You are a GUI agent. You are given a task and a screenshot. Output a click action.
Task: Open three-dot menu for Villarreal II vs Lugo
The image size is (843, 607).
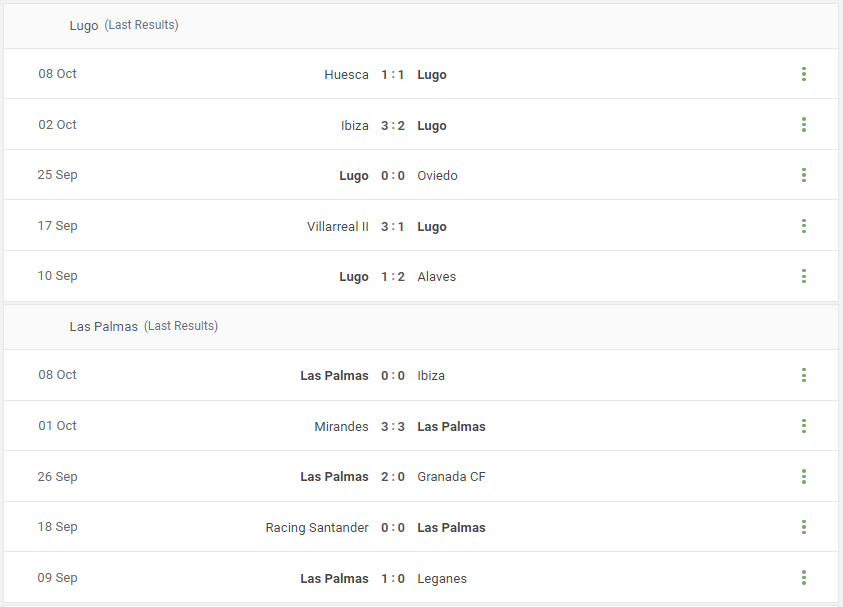(x=804, y=226)
